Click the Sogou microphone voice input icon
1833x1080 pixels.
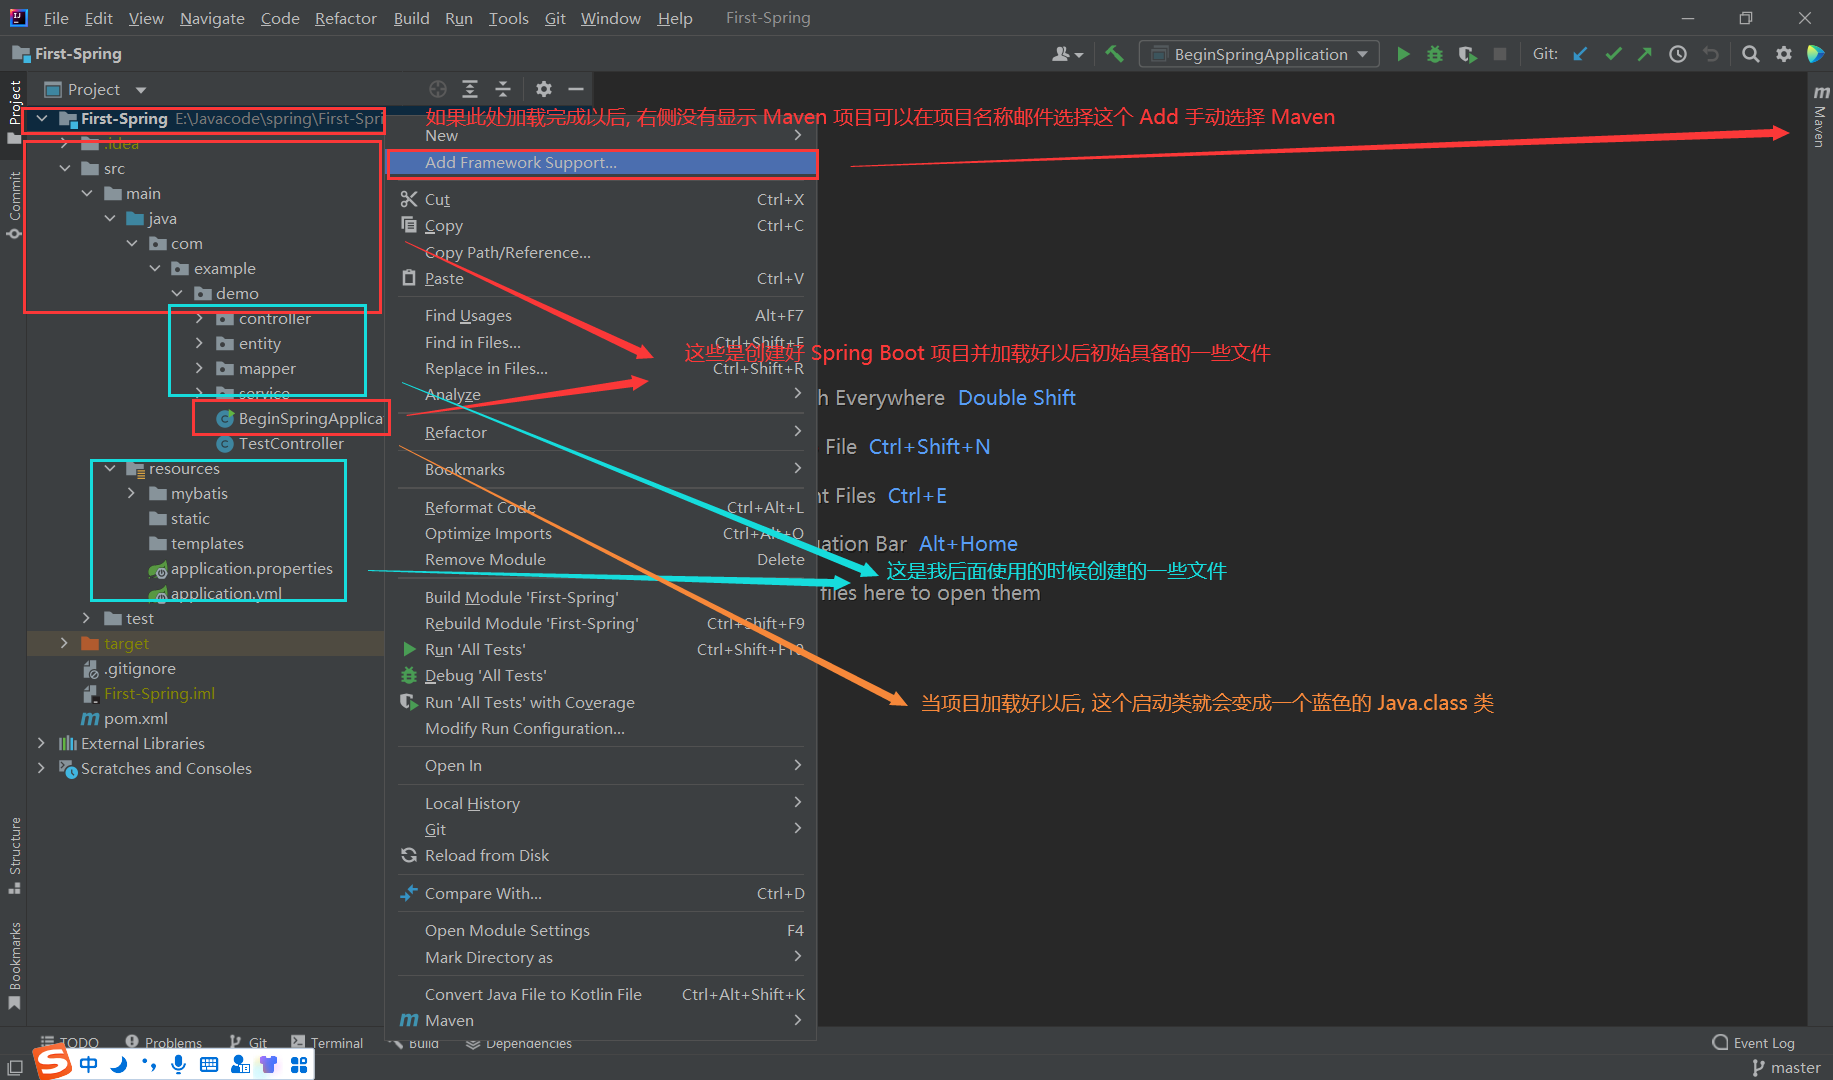tap(178, 1064)
